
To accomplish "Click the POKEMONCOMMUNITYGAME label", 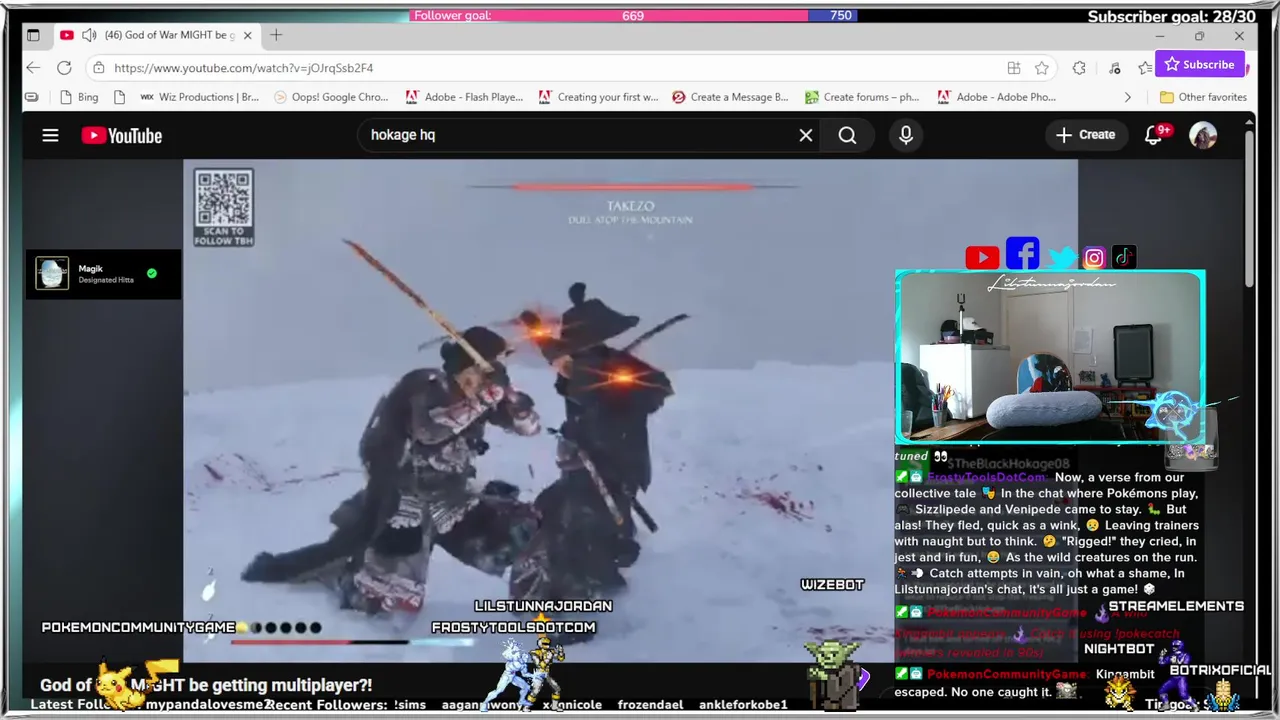I will point(138,627).
